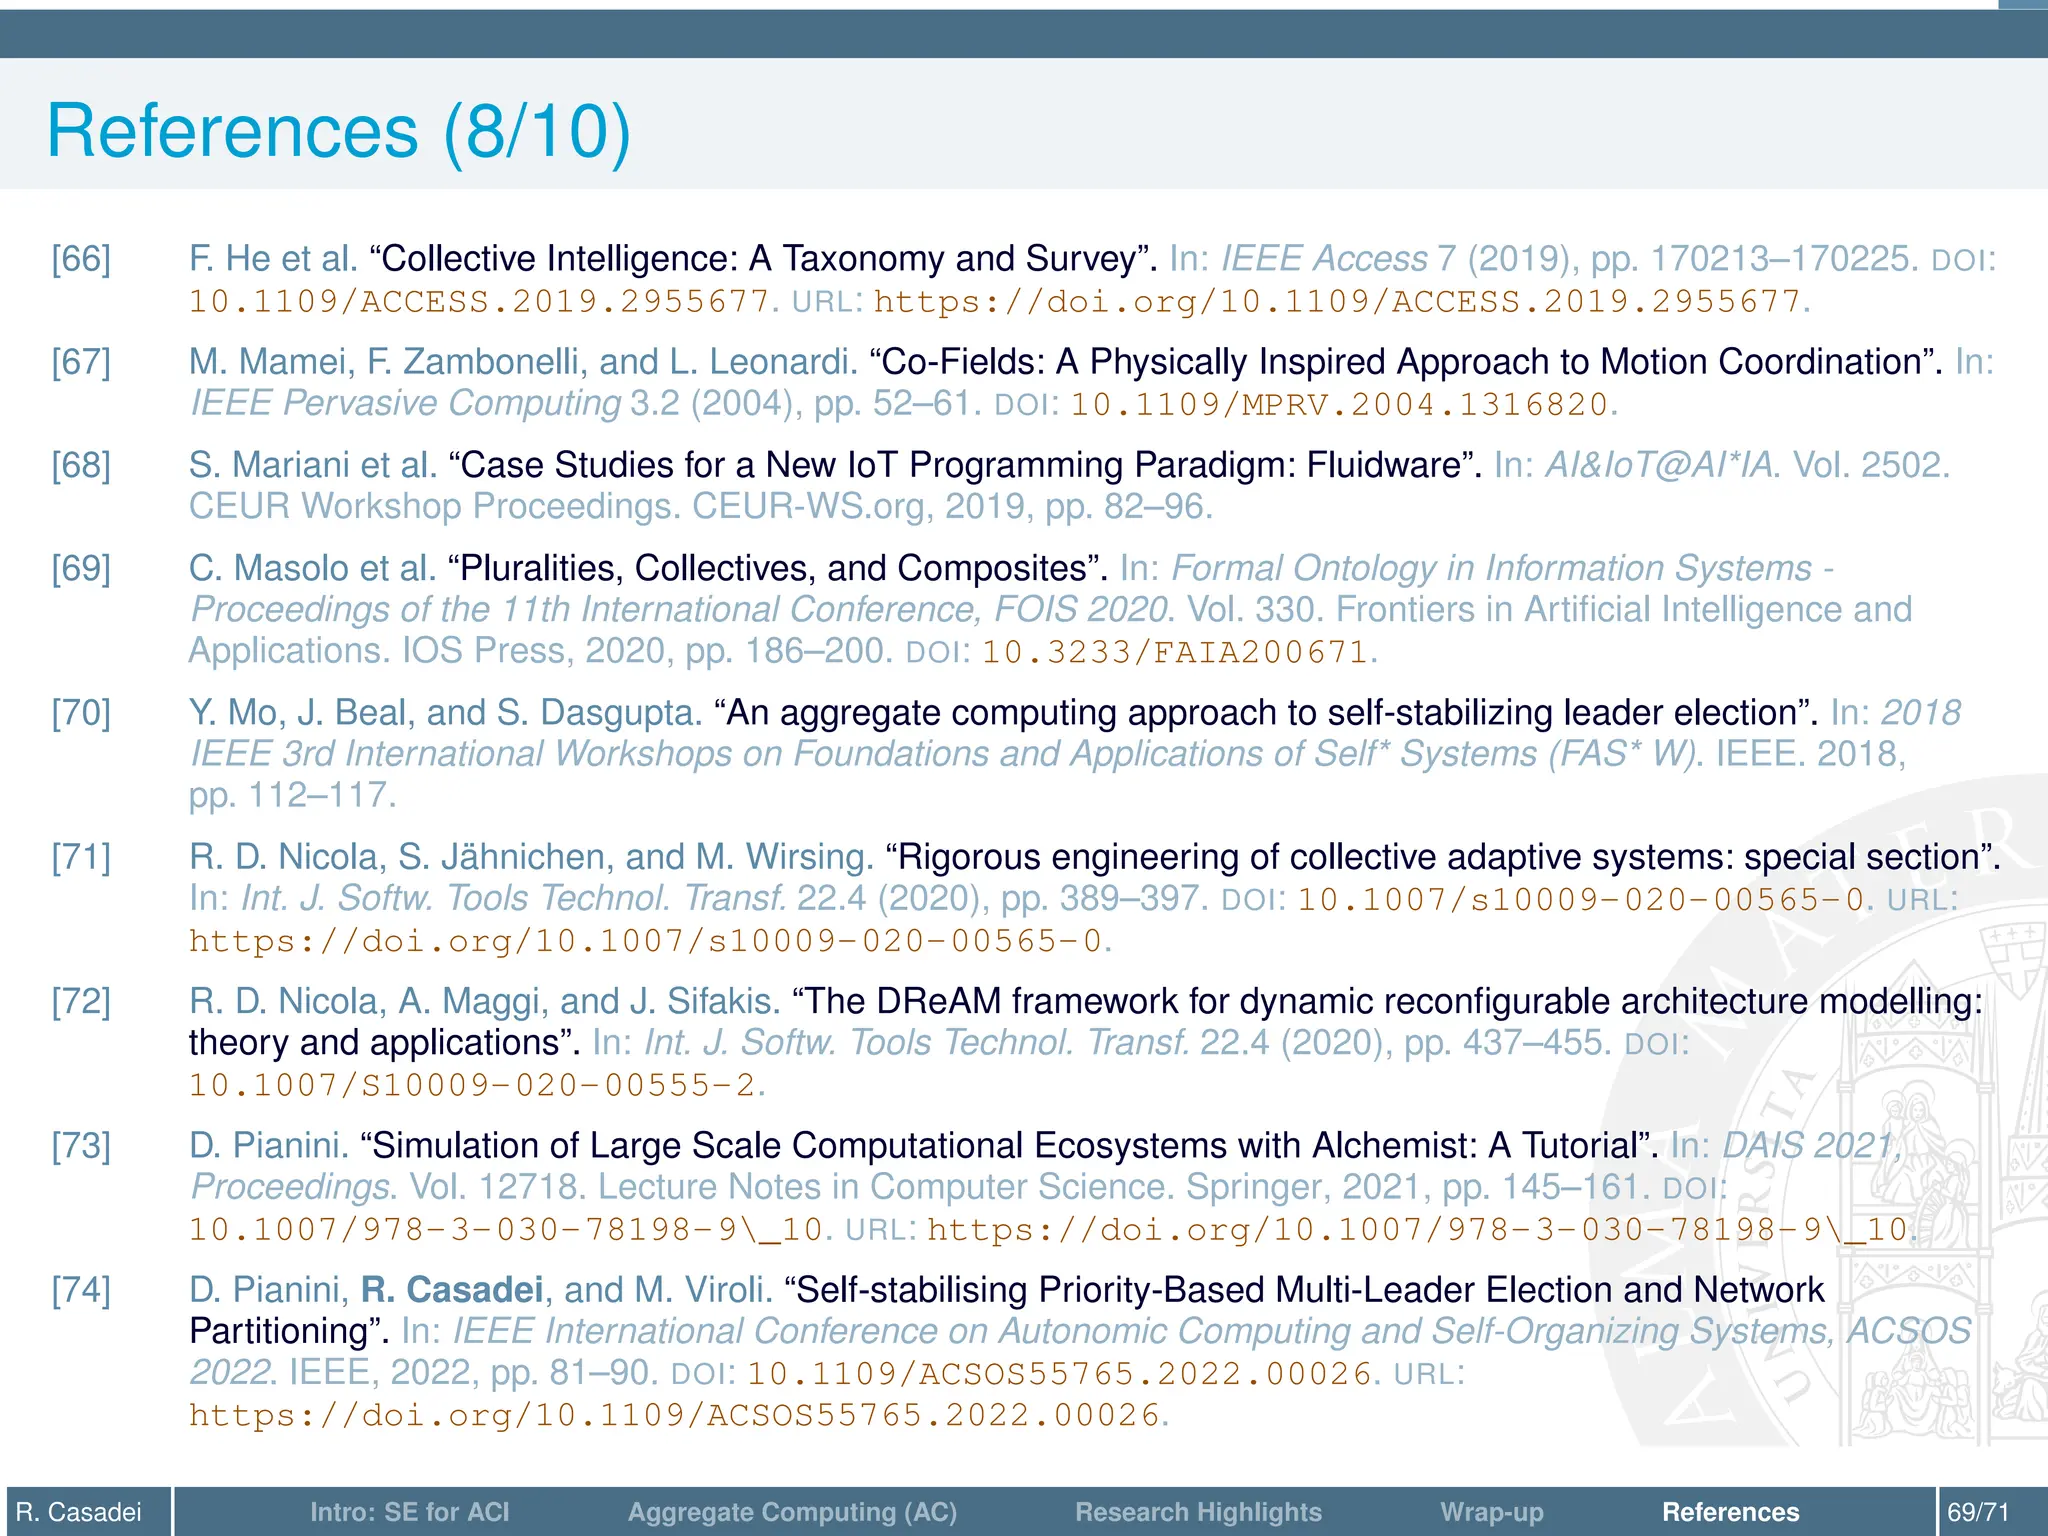Click reference label [69]
The image size is (2048, 1536).
pos(81,568)
